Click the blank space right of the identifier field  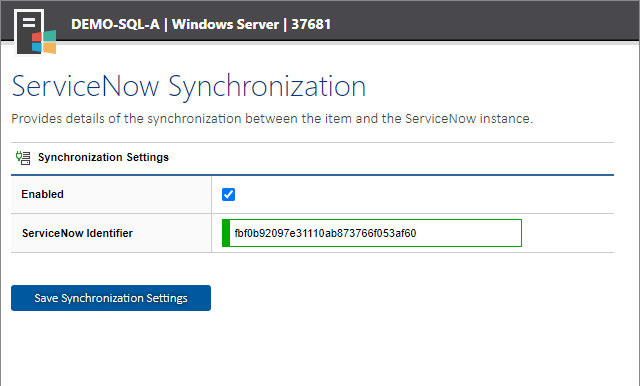click(x=567, y=233)
